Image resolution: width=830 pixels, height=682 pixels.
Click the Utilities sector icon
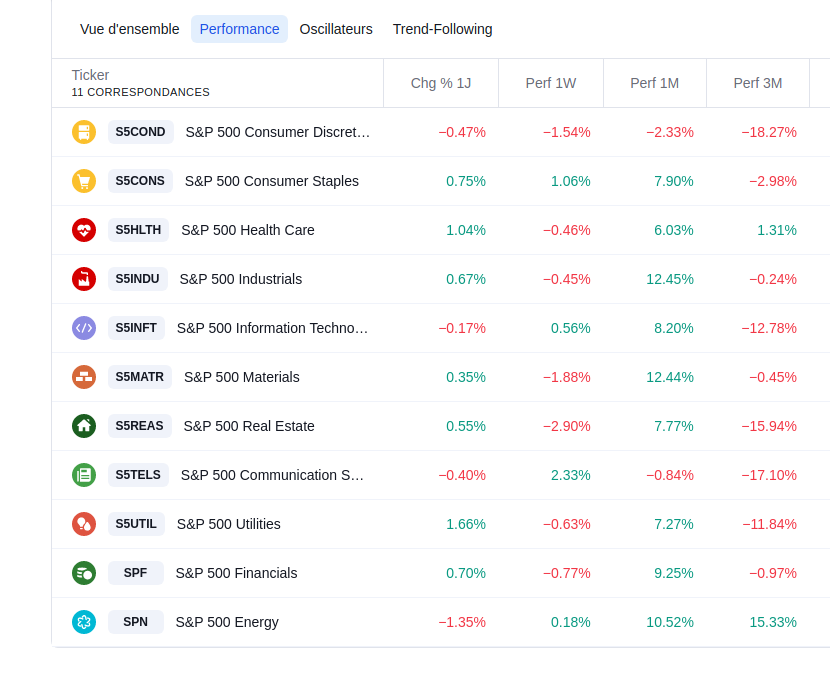84,524
